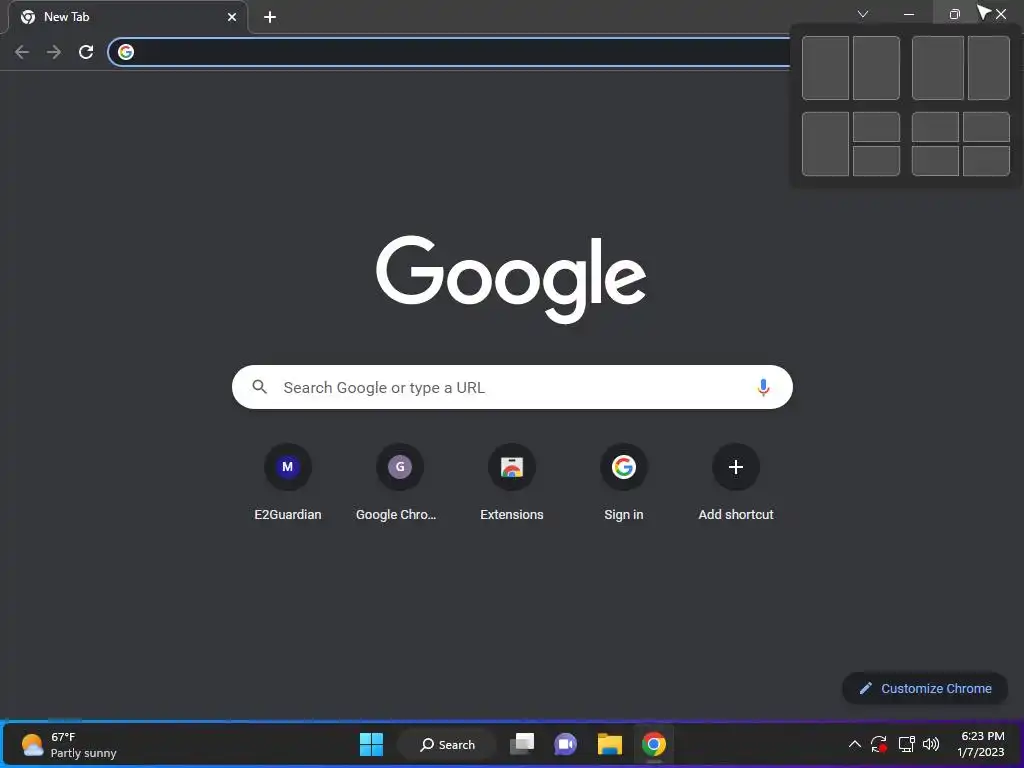The height and width of the screenshot is (768, 1024).
Task: Click the sync status tray icon
Action: (x=879, y=744)
